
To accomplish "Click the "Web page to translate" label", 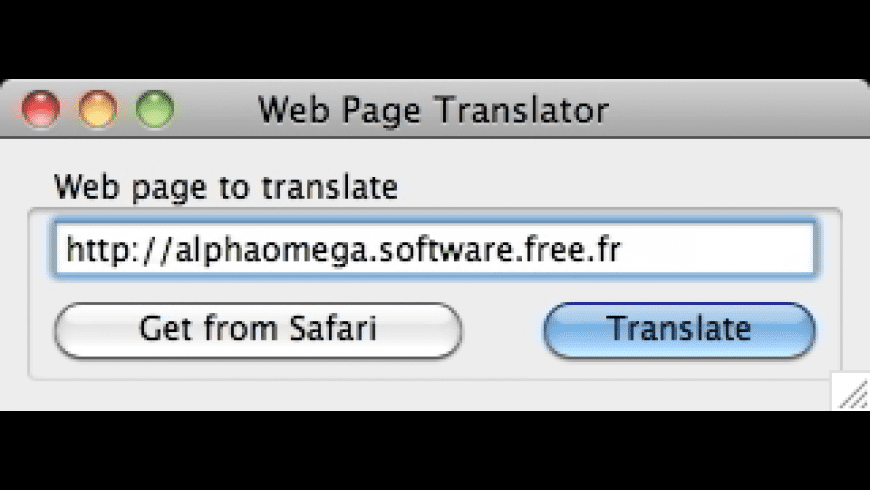I will point(225,187).
